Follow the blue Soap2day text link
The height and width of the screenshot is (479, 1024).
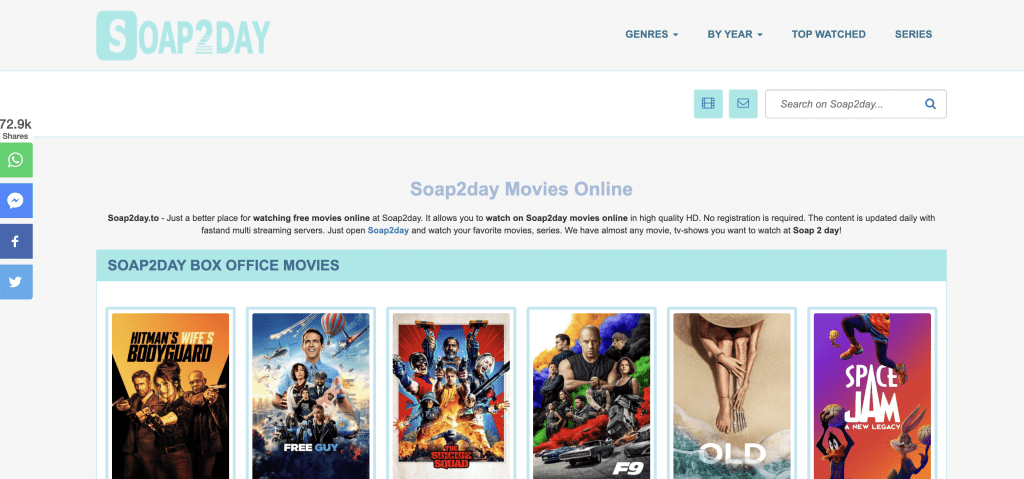(388, 231)
